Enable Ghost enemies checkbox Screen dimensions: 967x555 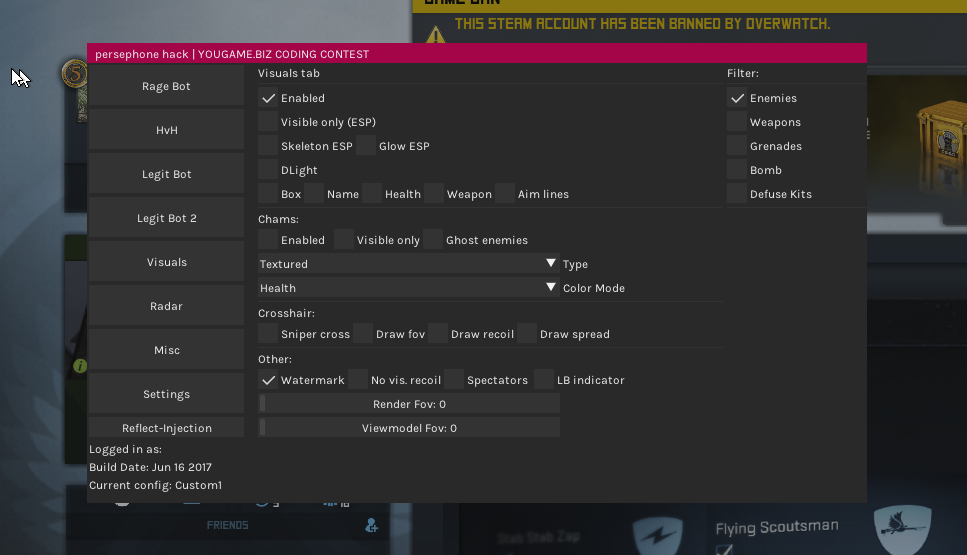click(433, 240)
